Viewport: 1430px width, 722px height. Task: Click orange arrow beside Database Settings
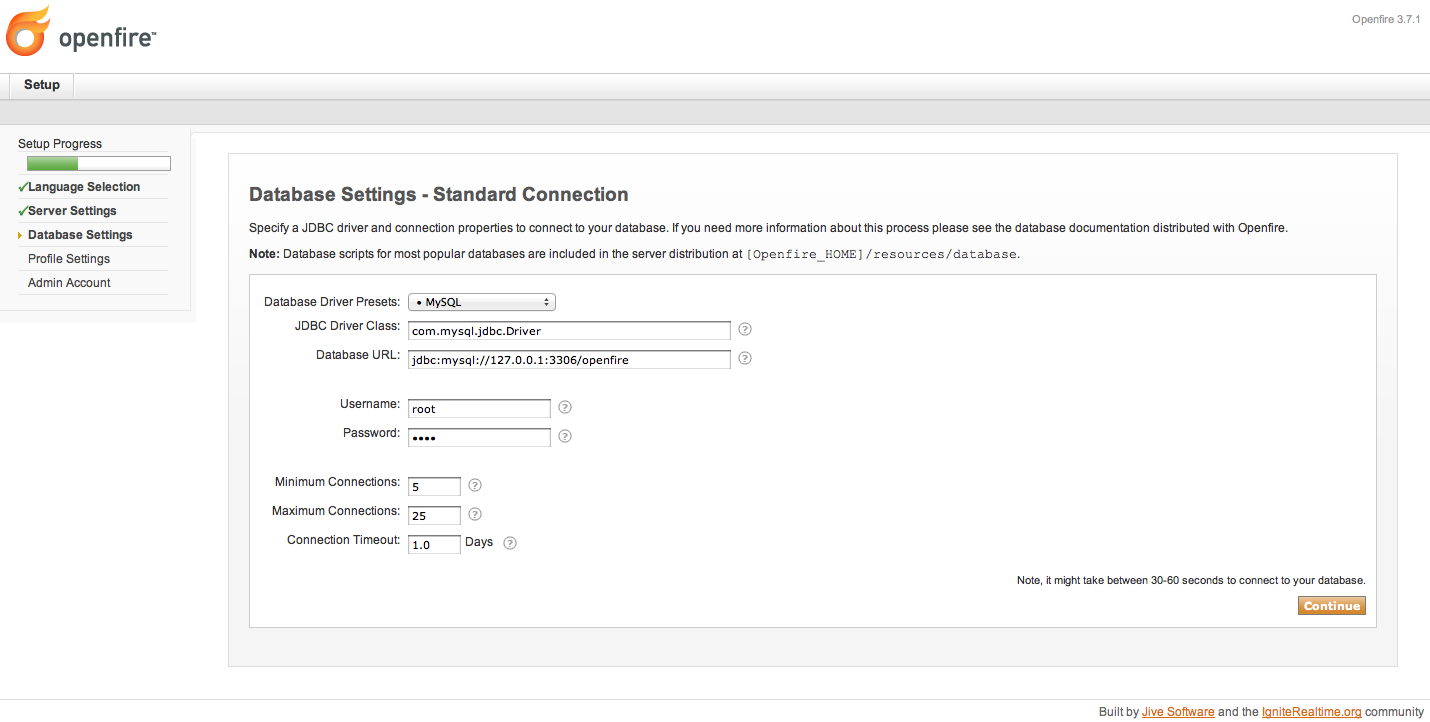coord(20,235)
